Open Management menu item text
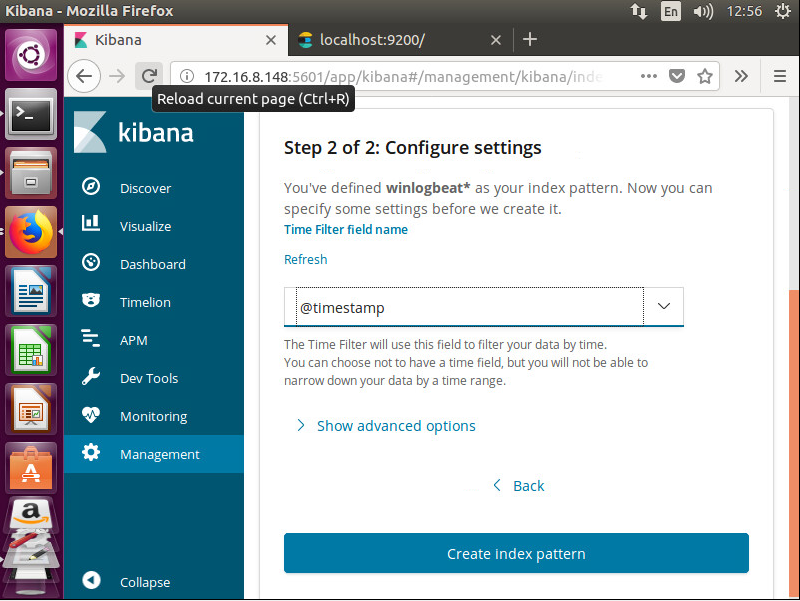The height and width of the screenshot is (601, 800). pyautogui.click(x=160, y=455)
